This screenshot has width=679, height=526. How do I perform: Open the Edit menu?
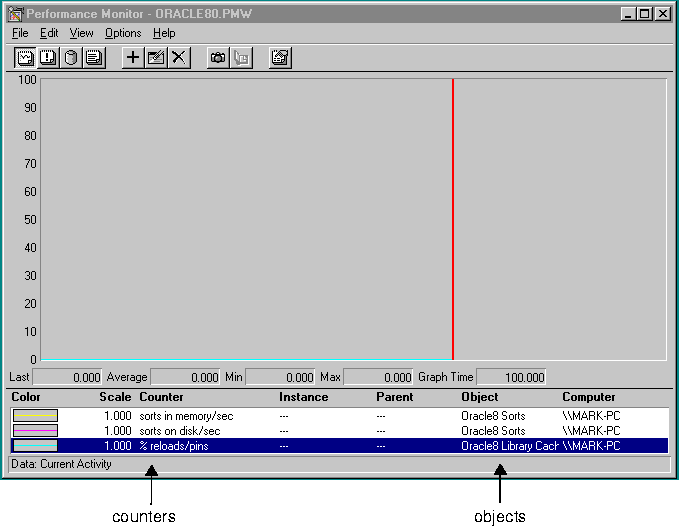[x=49, y=33]
